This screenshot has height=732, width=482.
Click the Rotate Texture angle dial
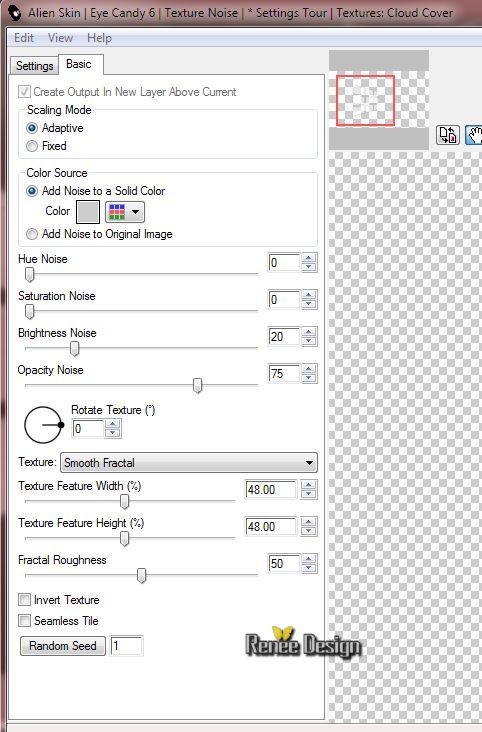(43, 424)
